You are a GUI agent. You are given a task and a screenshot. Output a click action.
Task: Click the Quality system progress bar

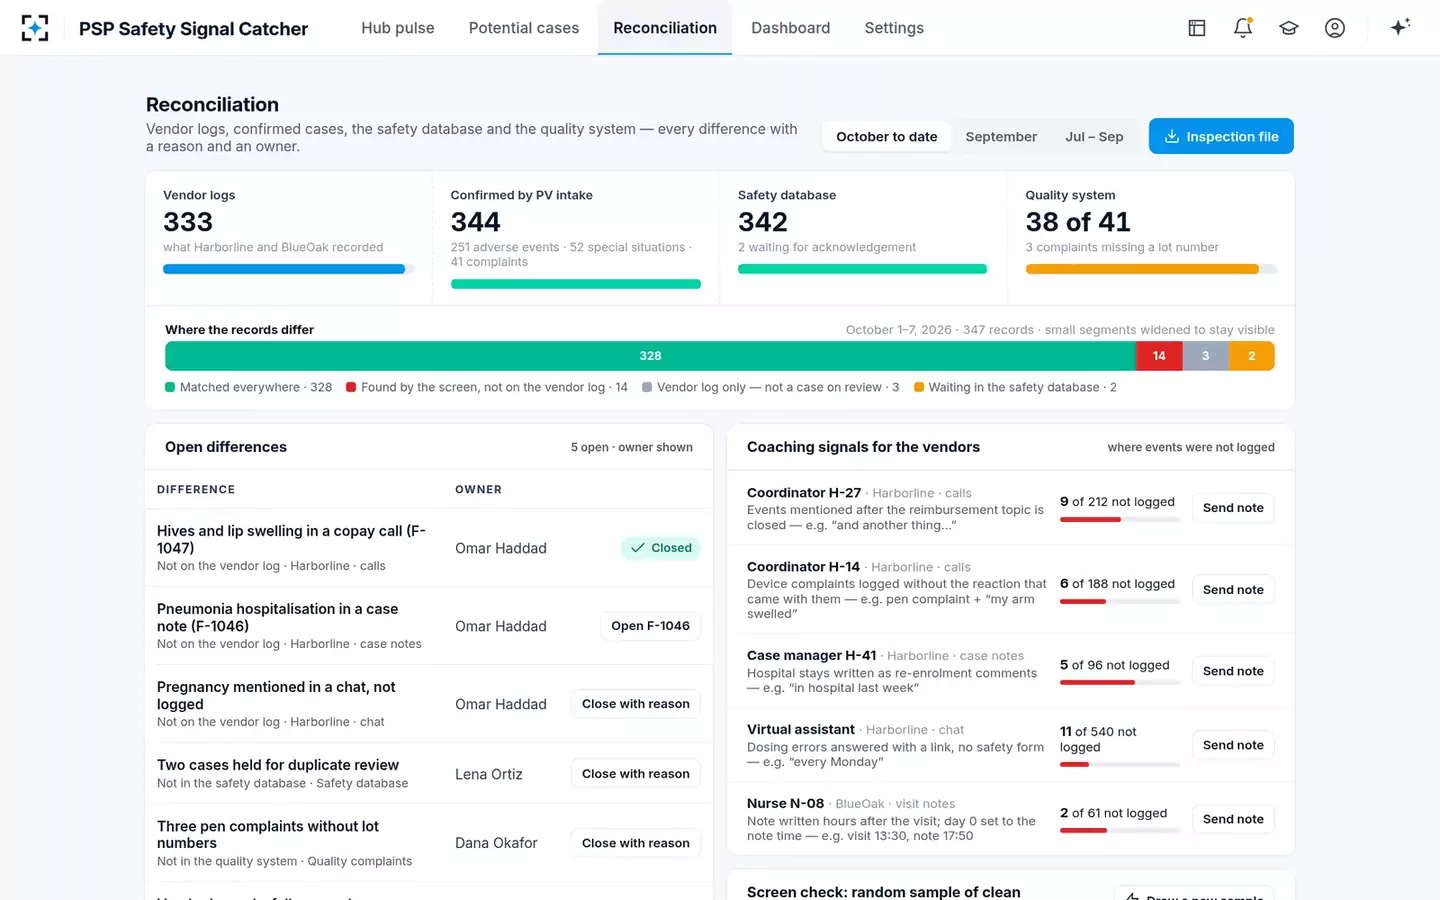(x=1151, y=269)
